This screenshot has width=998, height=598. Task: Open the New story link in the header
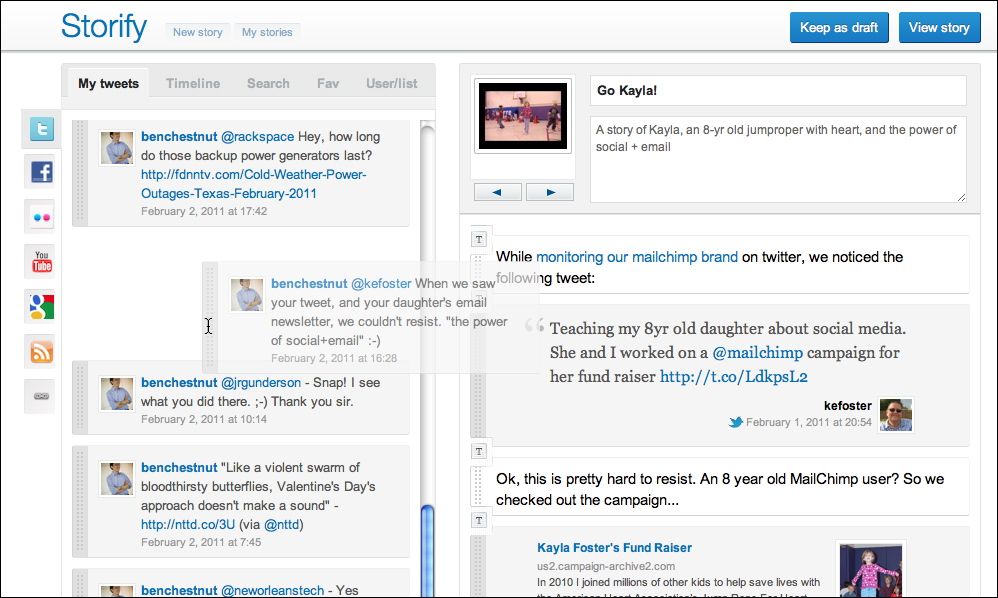(198, 32)
